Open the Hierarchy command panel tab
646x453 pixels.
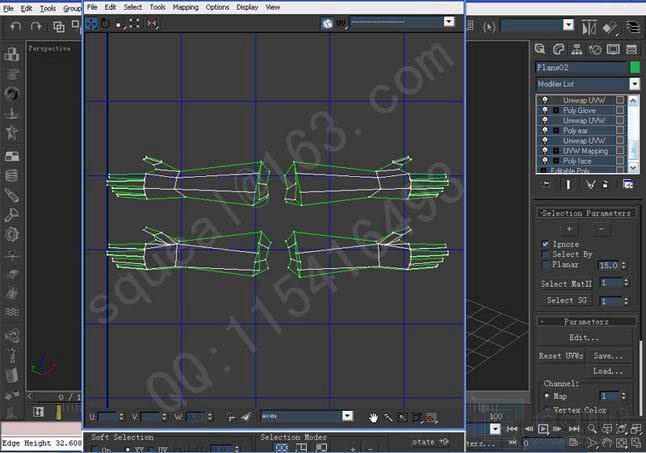(576, 49)
